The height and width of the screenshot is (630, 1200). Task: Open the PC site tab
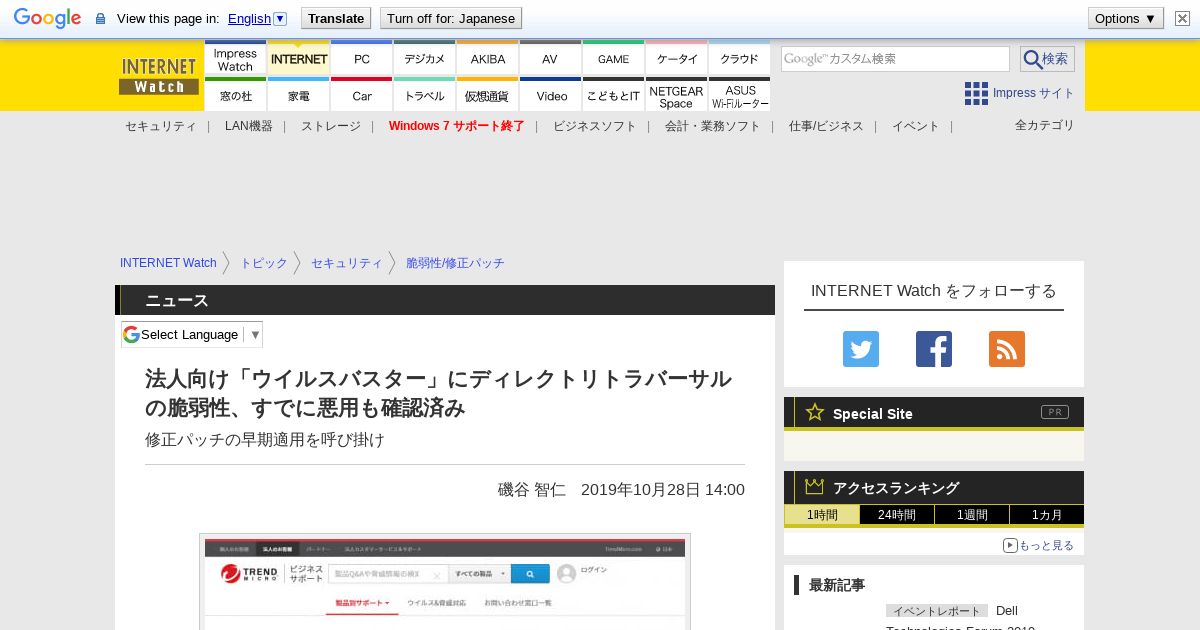click(x=362, y=59)
